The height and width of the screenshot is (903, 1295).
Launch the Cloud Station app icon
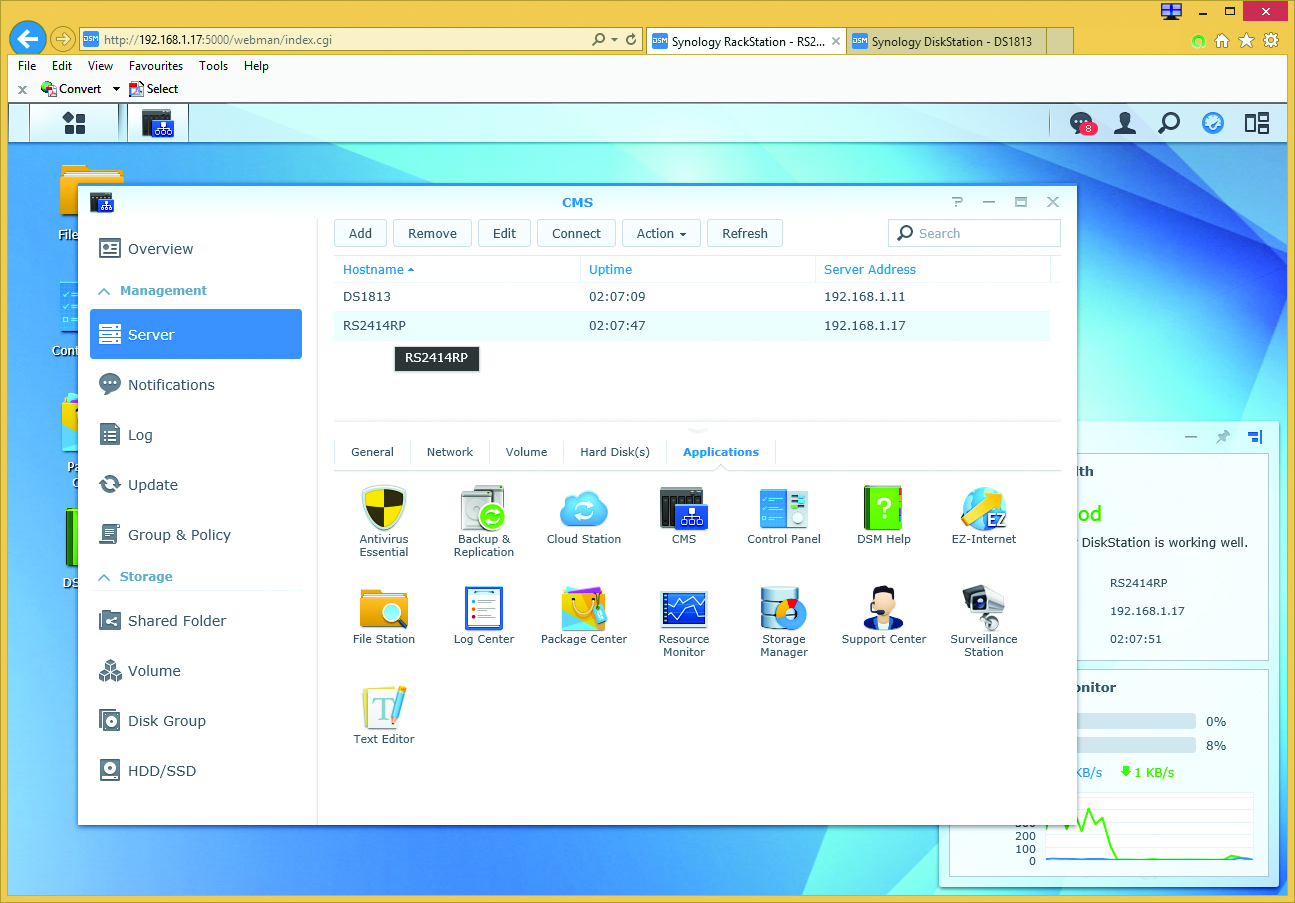click(x=584, y=508)
